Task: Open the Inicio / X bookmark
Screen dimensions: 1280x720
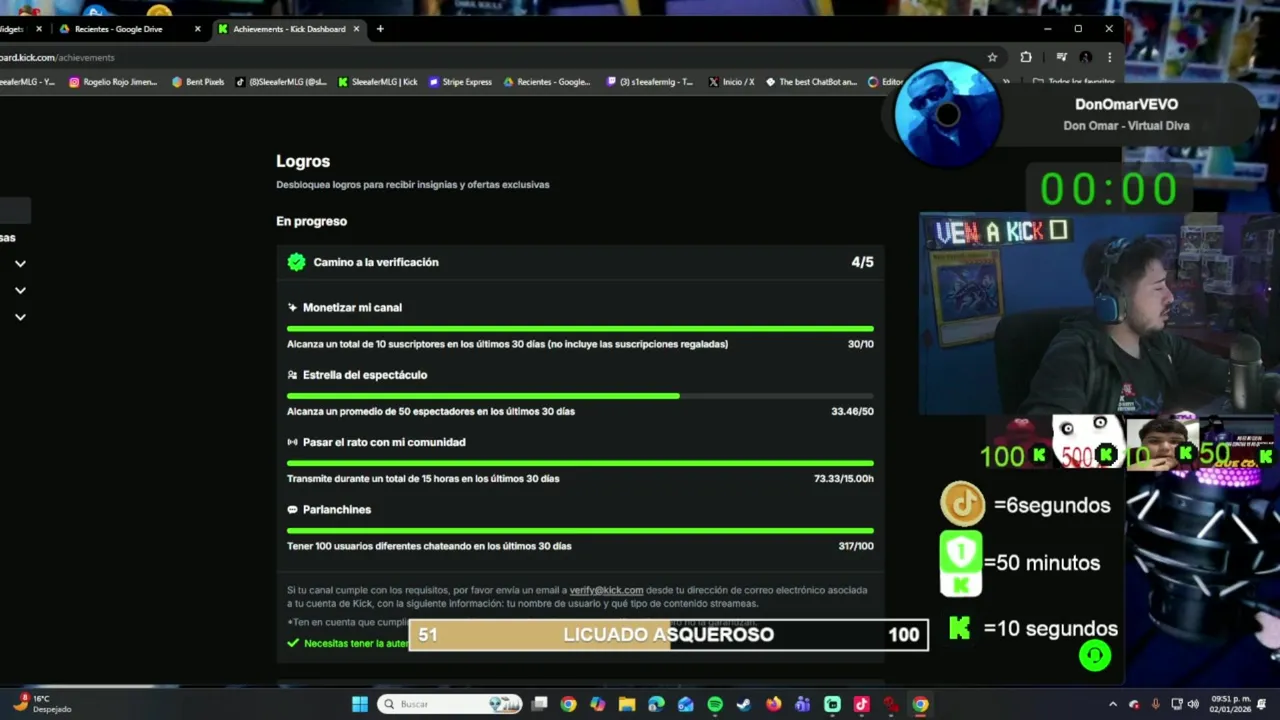Action: coord(732,82)
